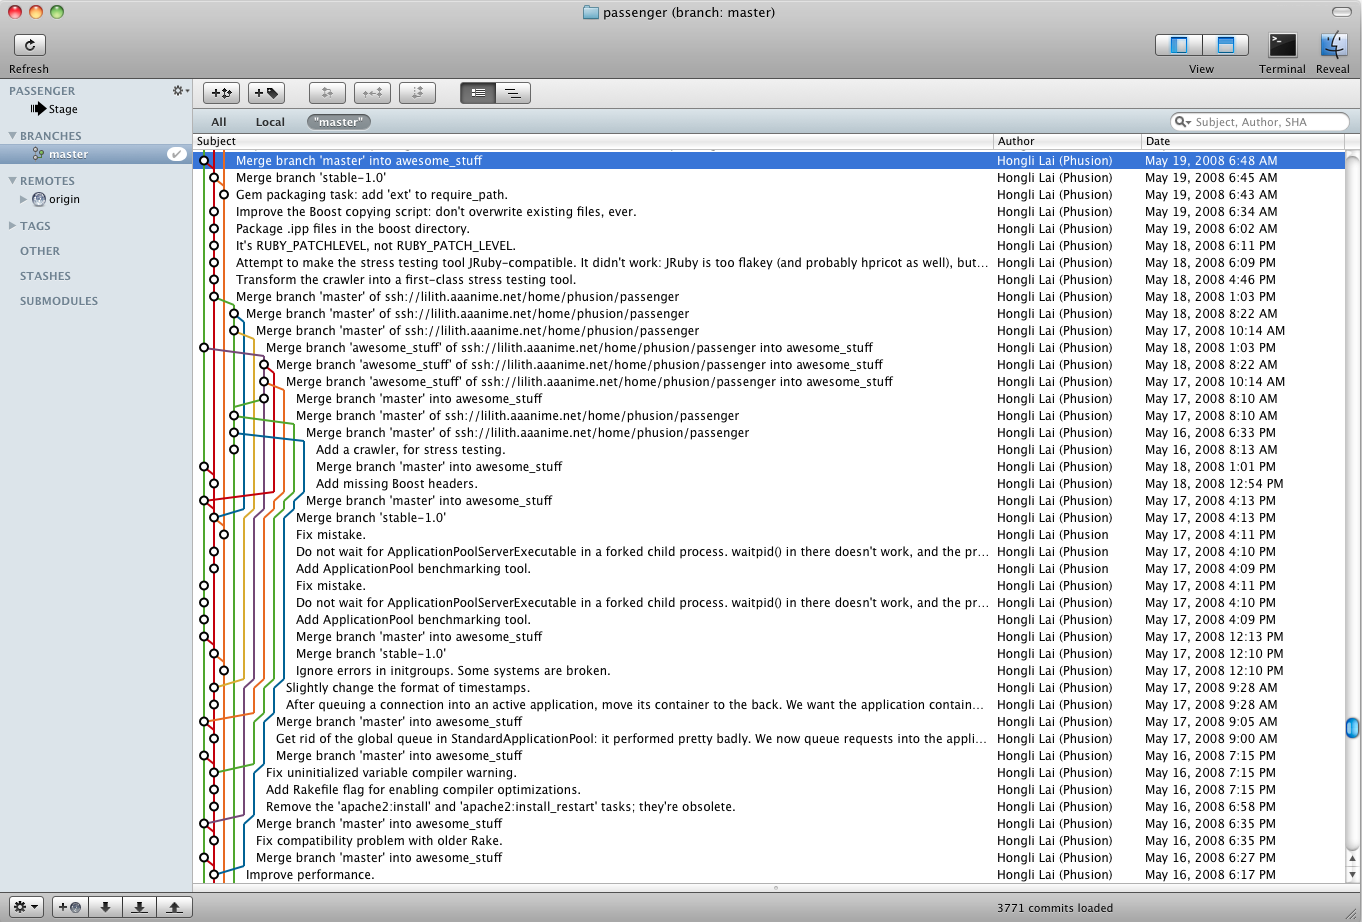Screen dimensions: 1362x922
Task: Open the Stage view in sidebar
Action: click(62, 109)
